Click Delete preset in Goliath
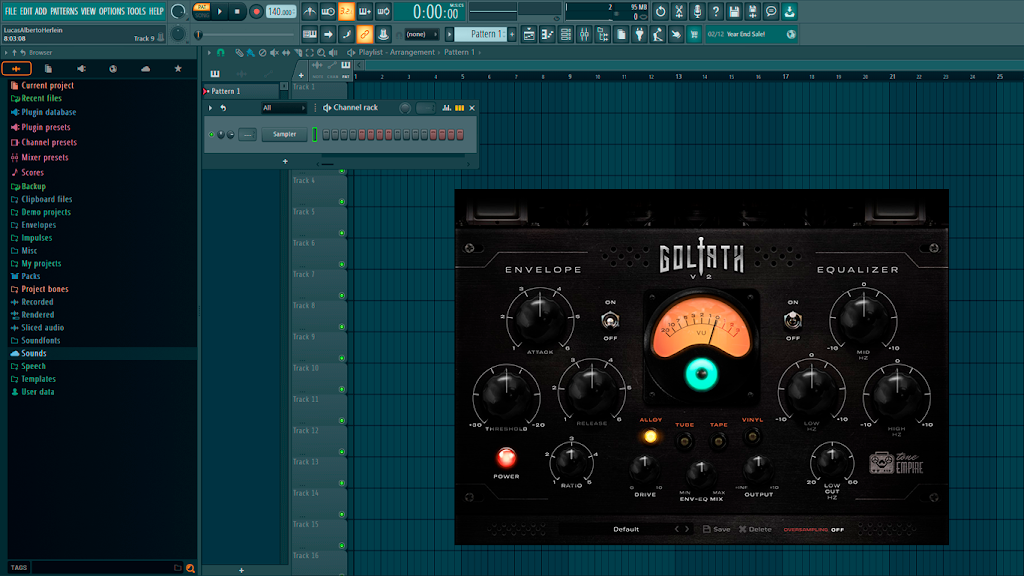Screen dimensions: 1024x576 click(x=756, y=530)
